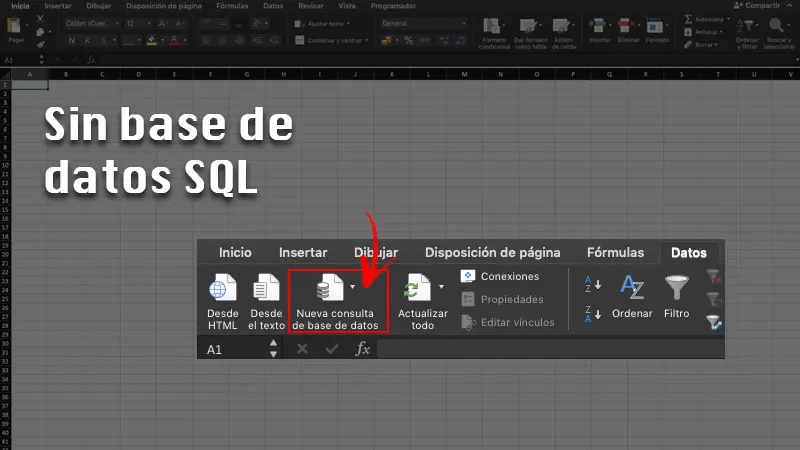
Task: Click the grayed Propiedades item
Action: pos(502,299)
